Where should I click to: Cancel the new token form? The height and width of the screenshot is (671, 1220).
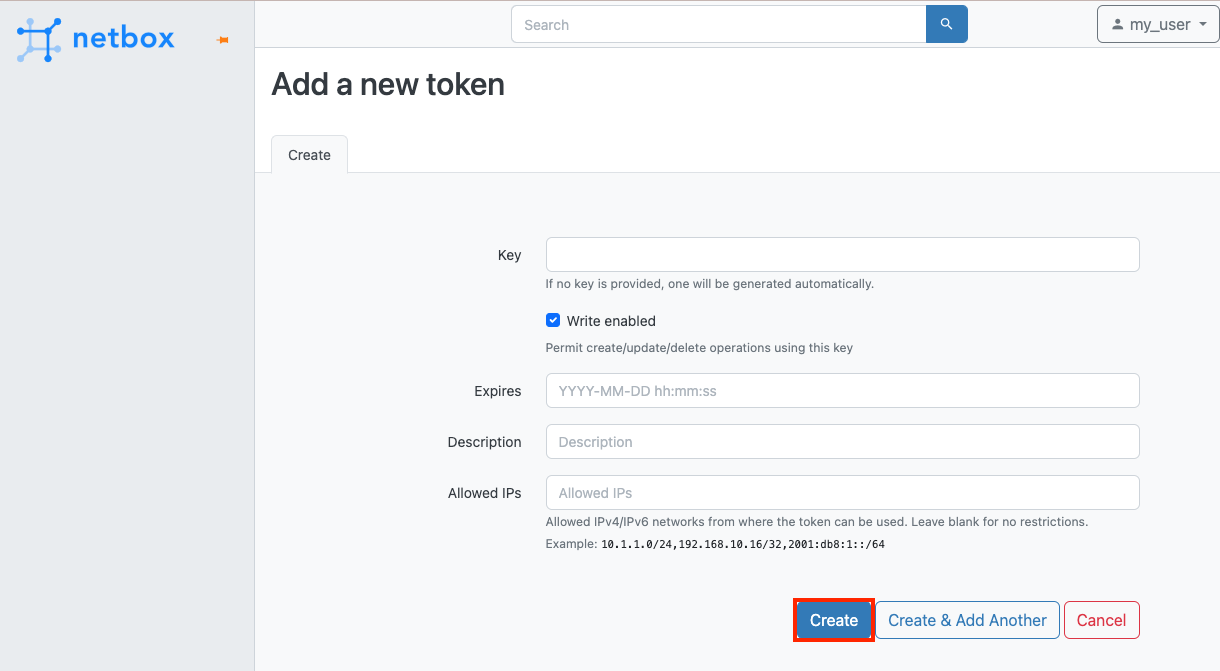(x=1101, y=620)
